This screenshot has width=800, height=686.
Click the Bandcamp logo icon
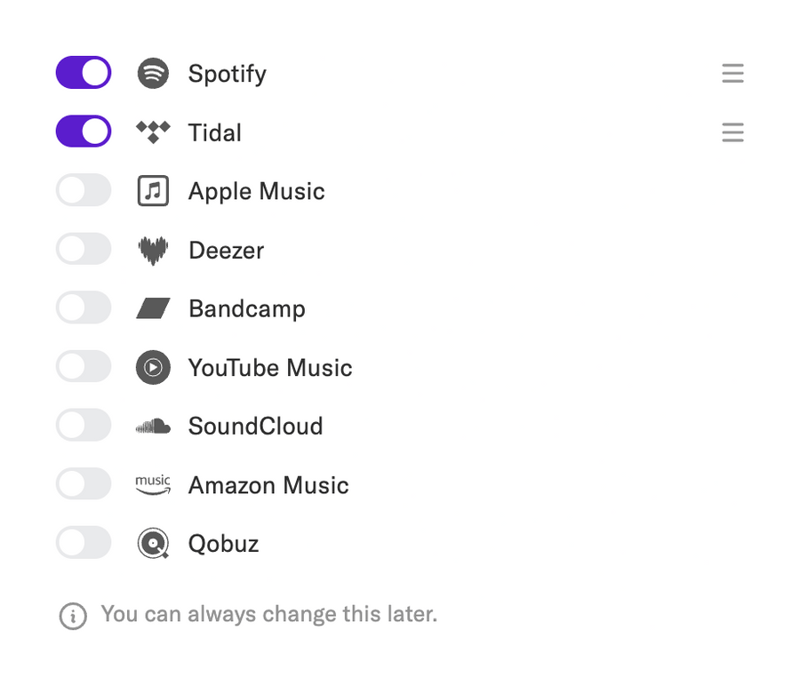point(152,308)
